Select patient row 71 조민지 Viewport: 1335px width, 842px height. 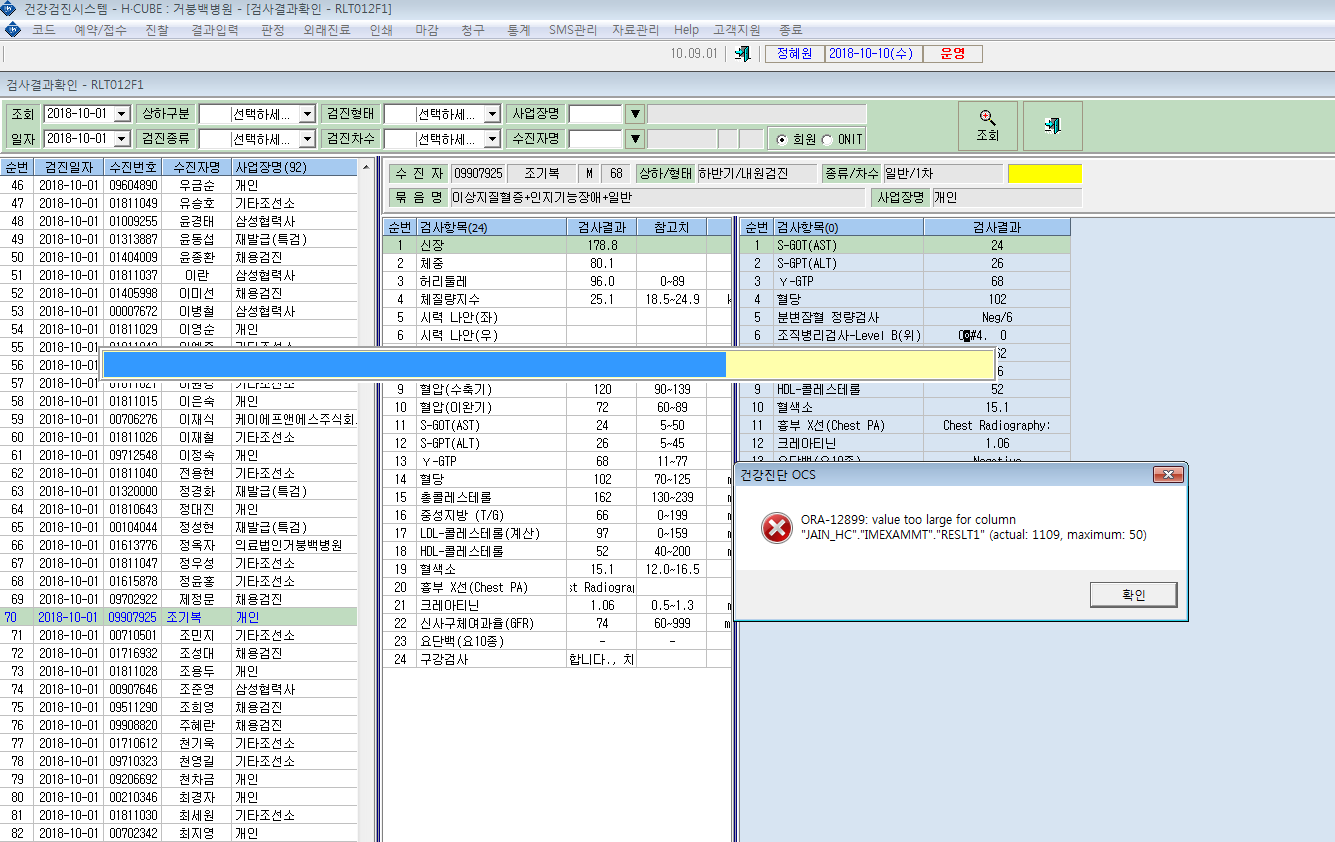pos(179,635)
